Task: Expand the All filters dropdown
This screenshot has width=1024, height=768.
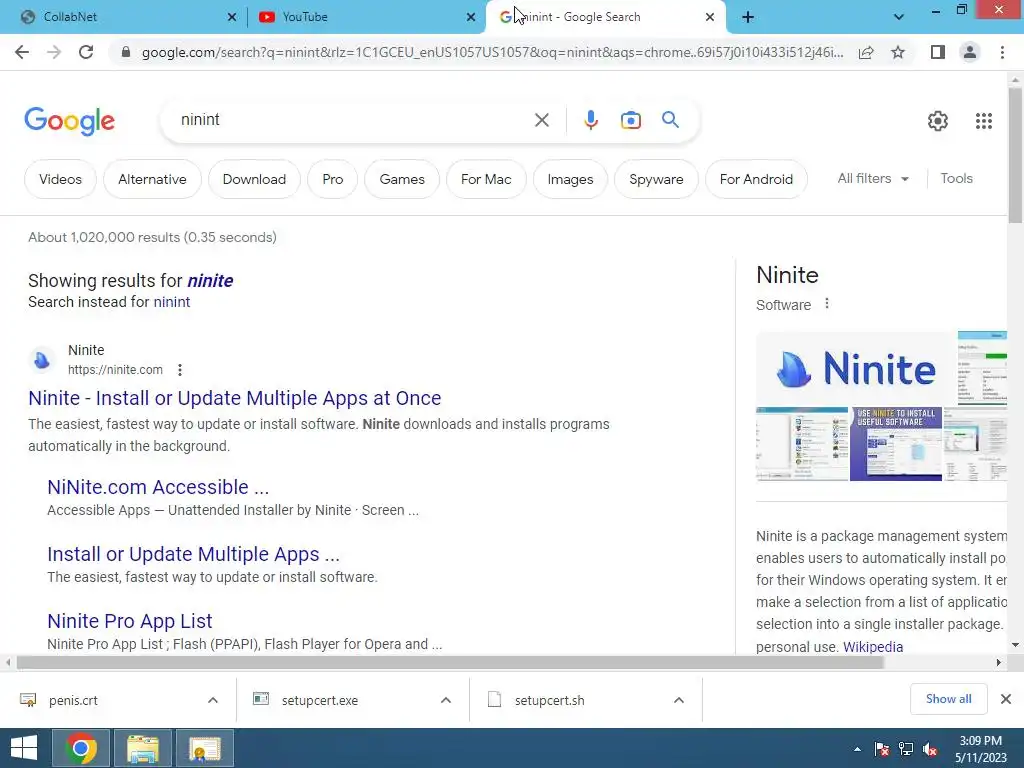Action: (x=873, y=178)
